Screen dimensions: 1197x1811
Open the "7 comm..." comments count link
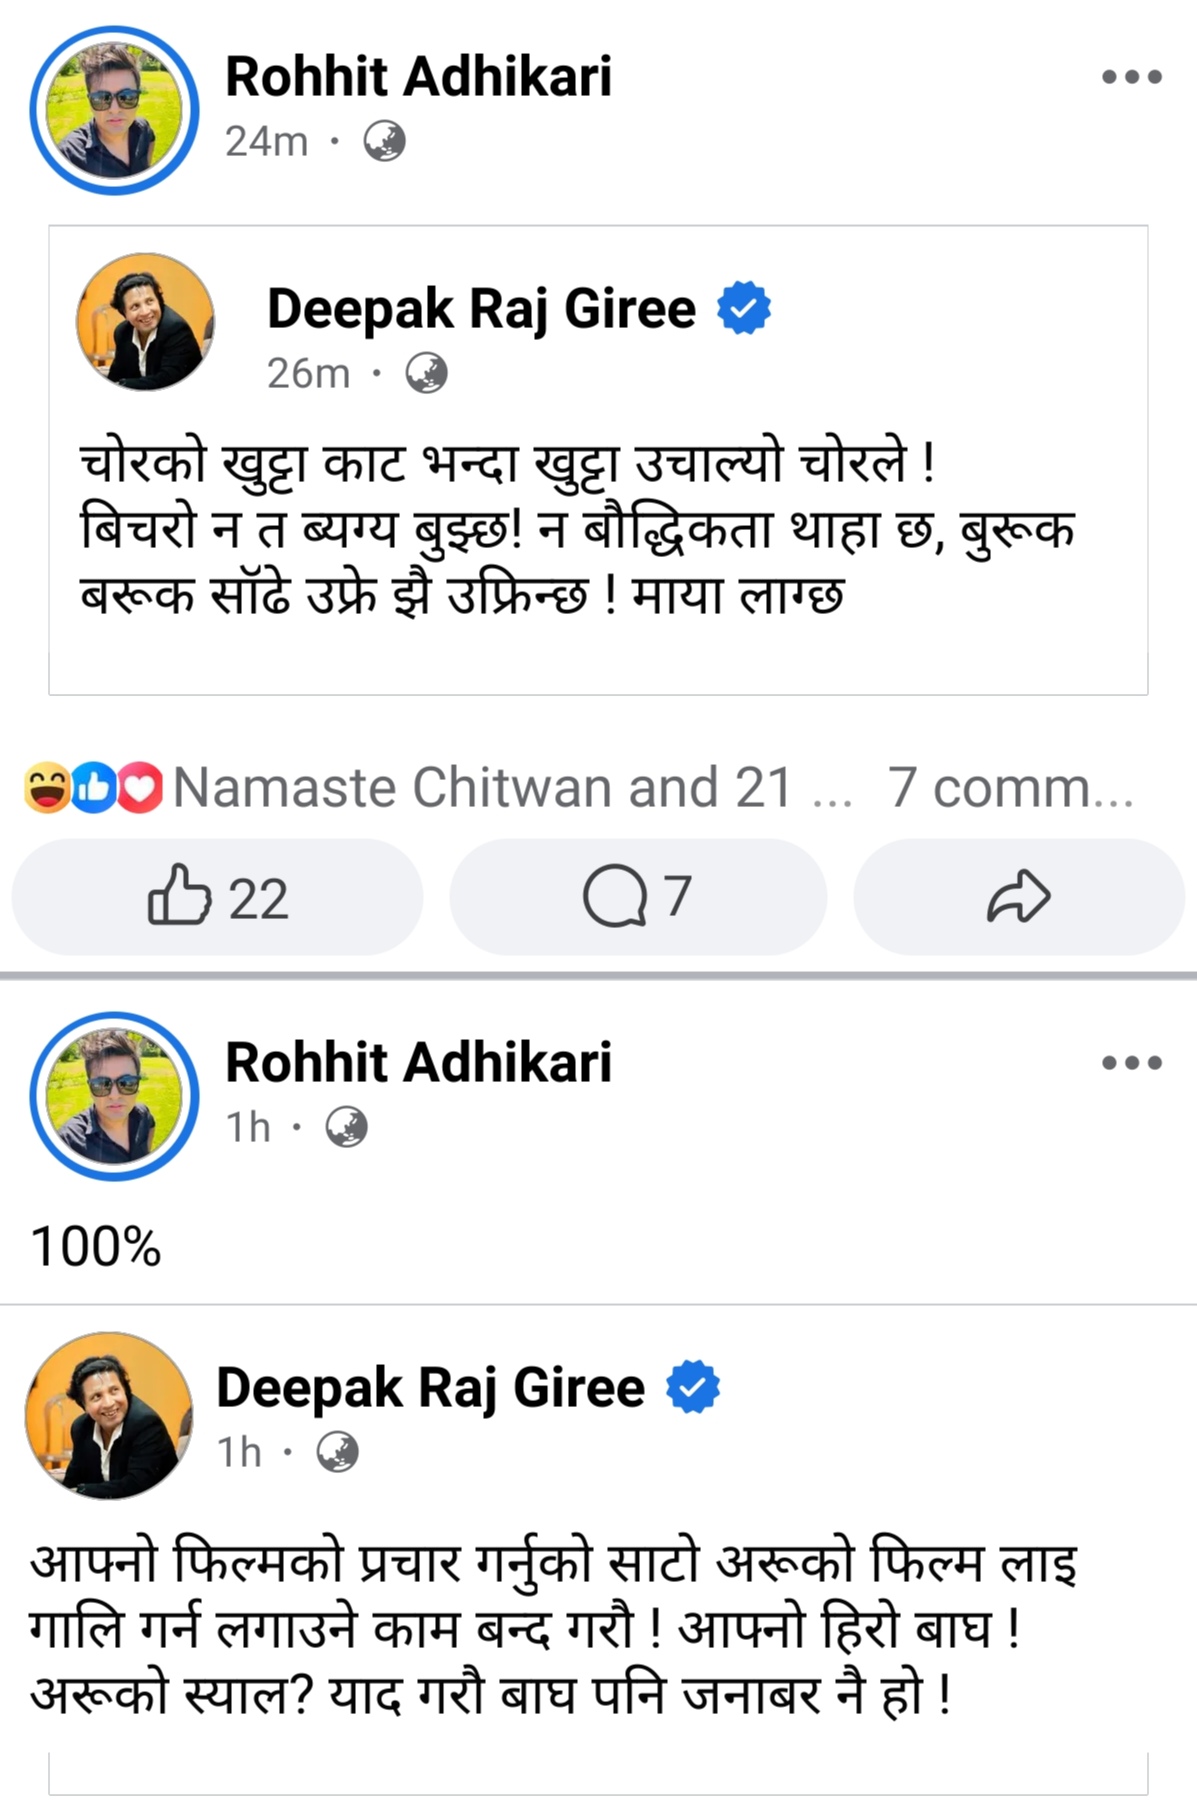(1010, 787)
